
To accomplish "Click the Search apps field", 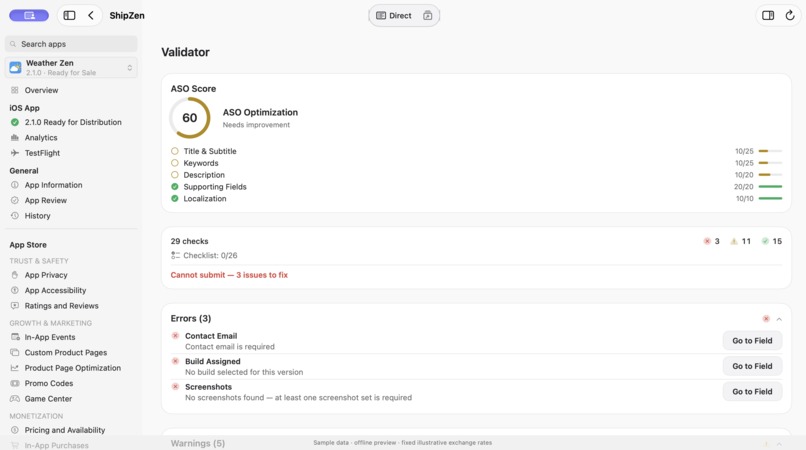I will [x=71, y=44].
